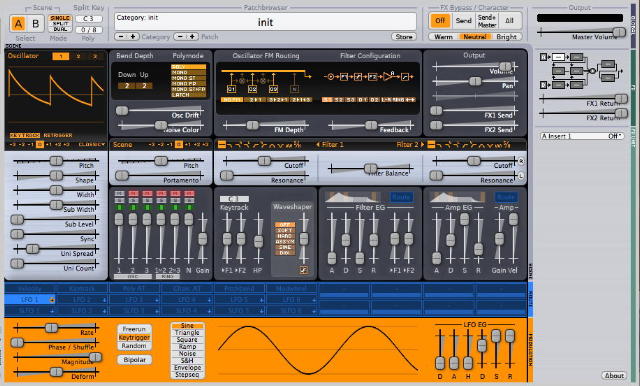Choose the Warm character

click(444, 37)
